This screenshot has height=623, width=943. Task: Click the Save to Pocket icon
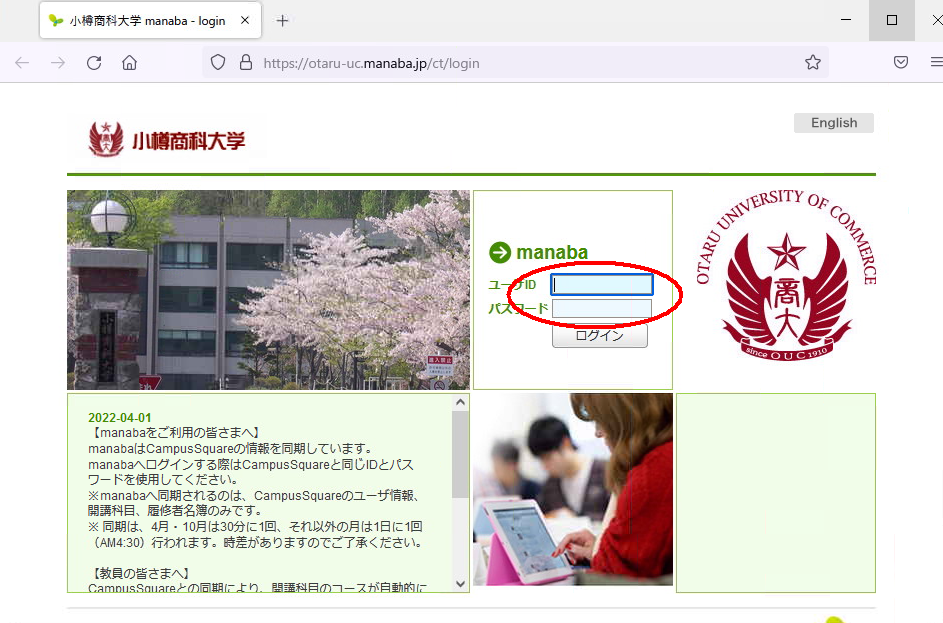(x=901, y=63)
